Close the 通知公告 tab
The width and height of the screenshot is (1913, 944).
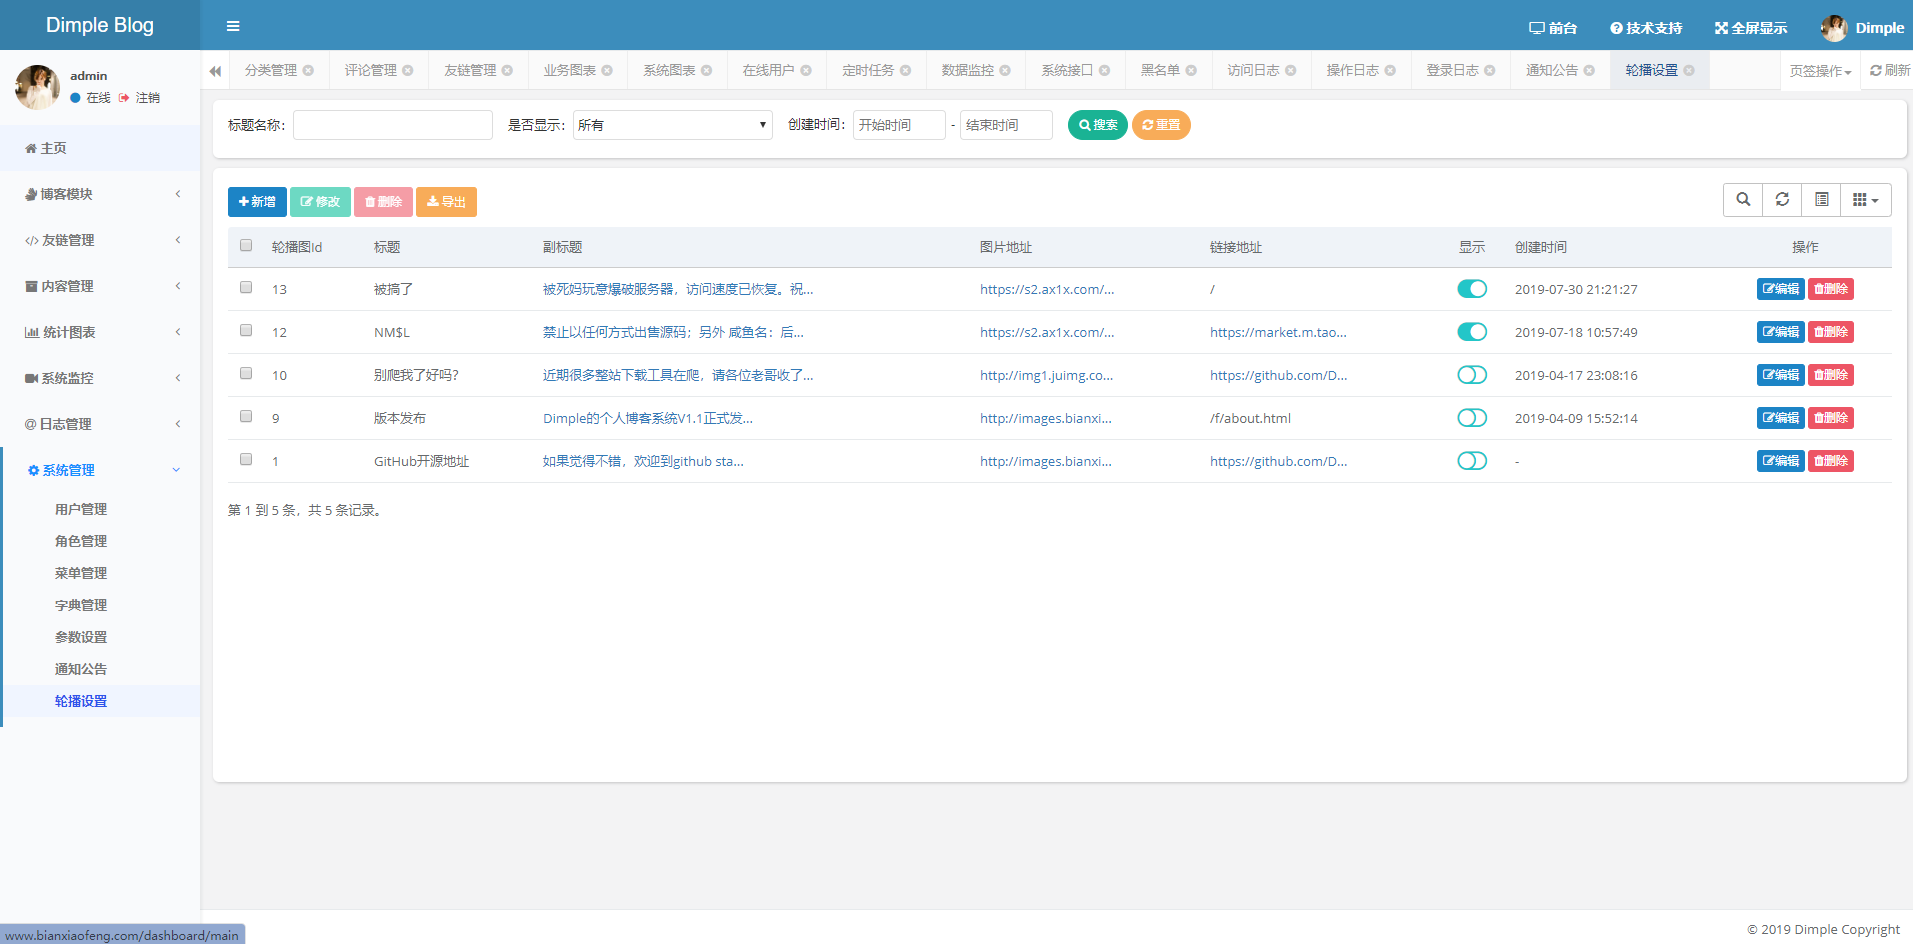click(1589, 70)
